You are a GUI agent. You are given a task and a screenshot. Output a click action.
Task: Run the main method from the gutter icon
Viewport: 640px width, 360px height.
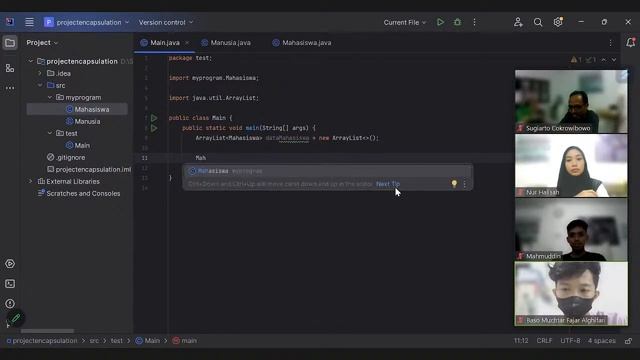pyautogui.click(x=154, y=128)
